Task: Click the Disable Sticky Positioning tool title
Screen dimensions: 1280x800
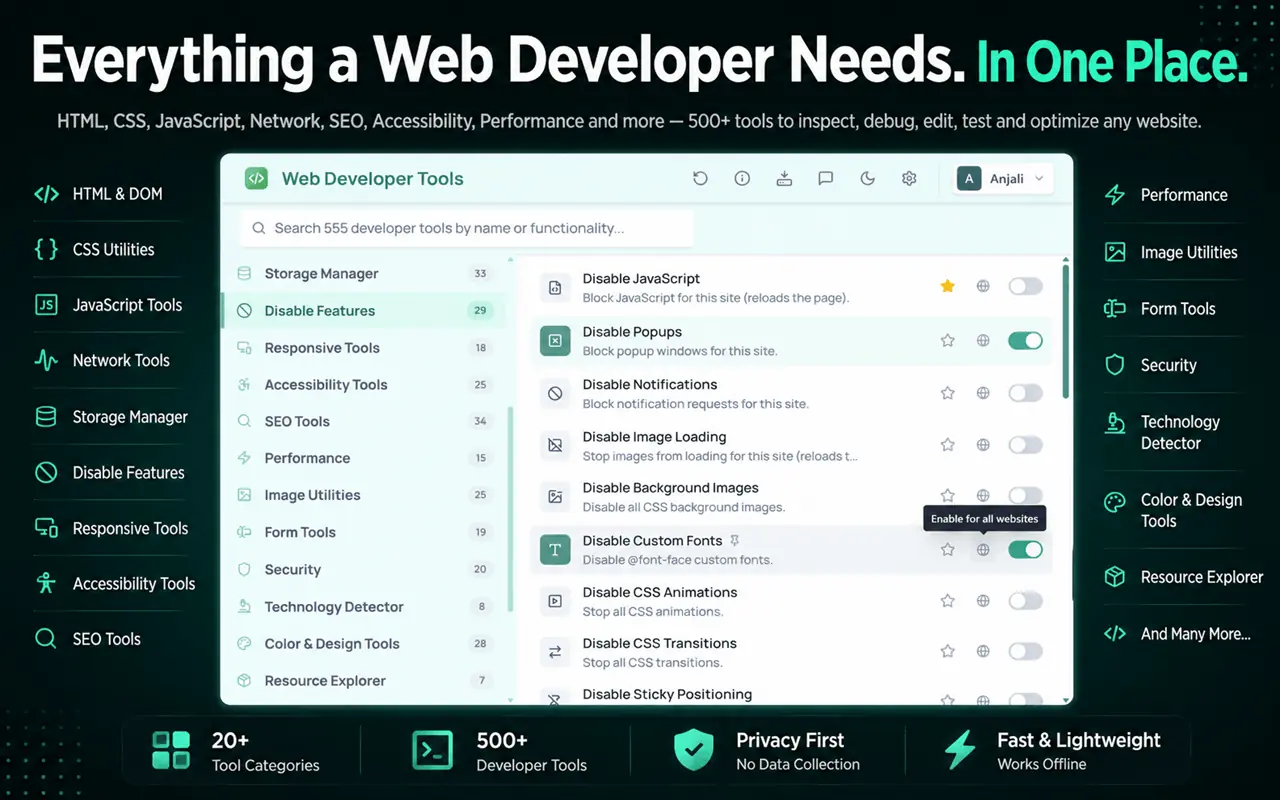Action: coord(667,694)
